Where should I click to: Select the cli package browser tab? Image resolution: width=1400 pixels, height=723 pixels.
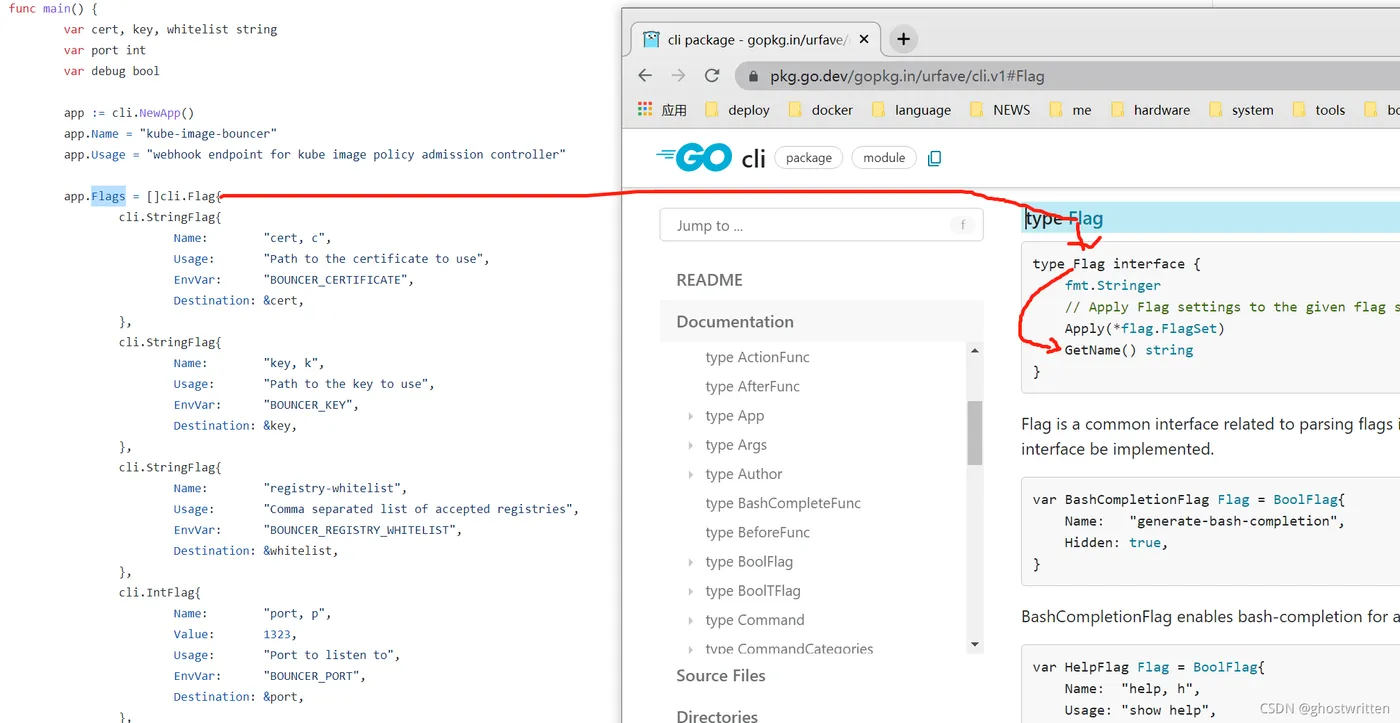(756, 39)
